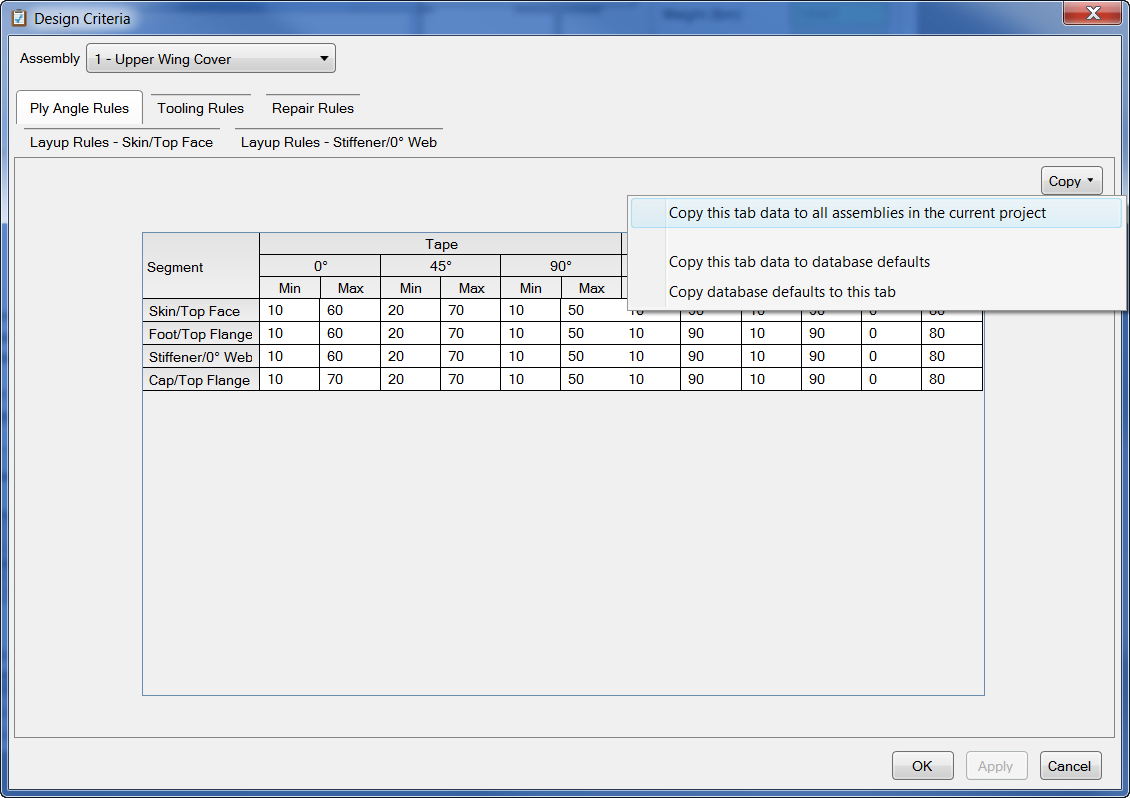
Task: Select Copy this tab data to database defaults
Action: point(799,262)
